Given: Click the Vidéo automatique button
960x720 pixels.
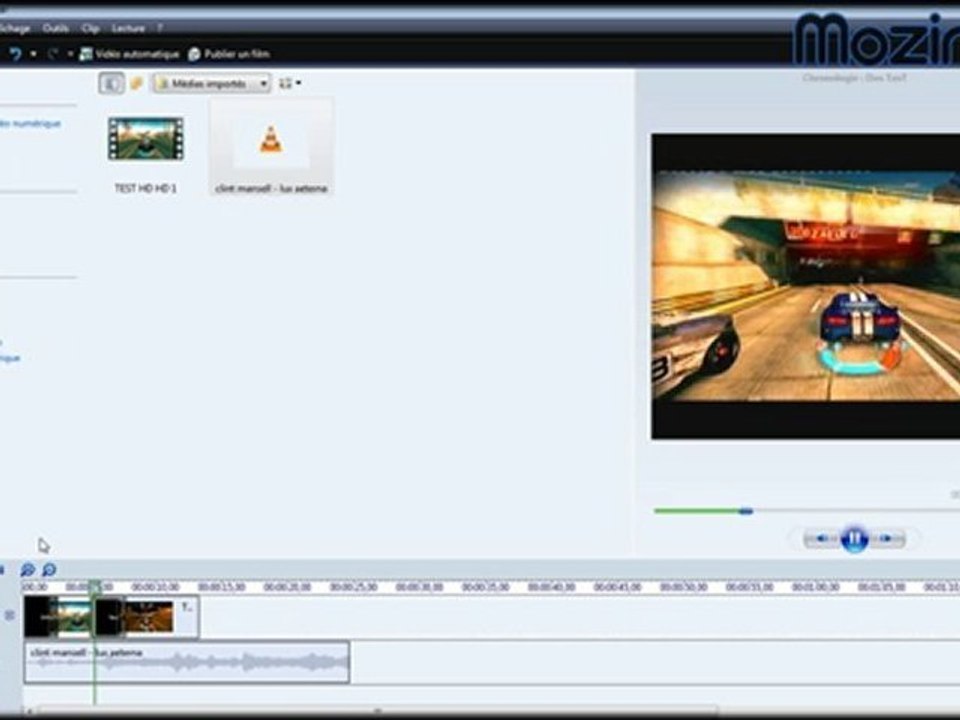Looking at the screenshot, I should pyautogui.click(x=129, y=54).
